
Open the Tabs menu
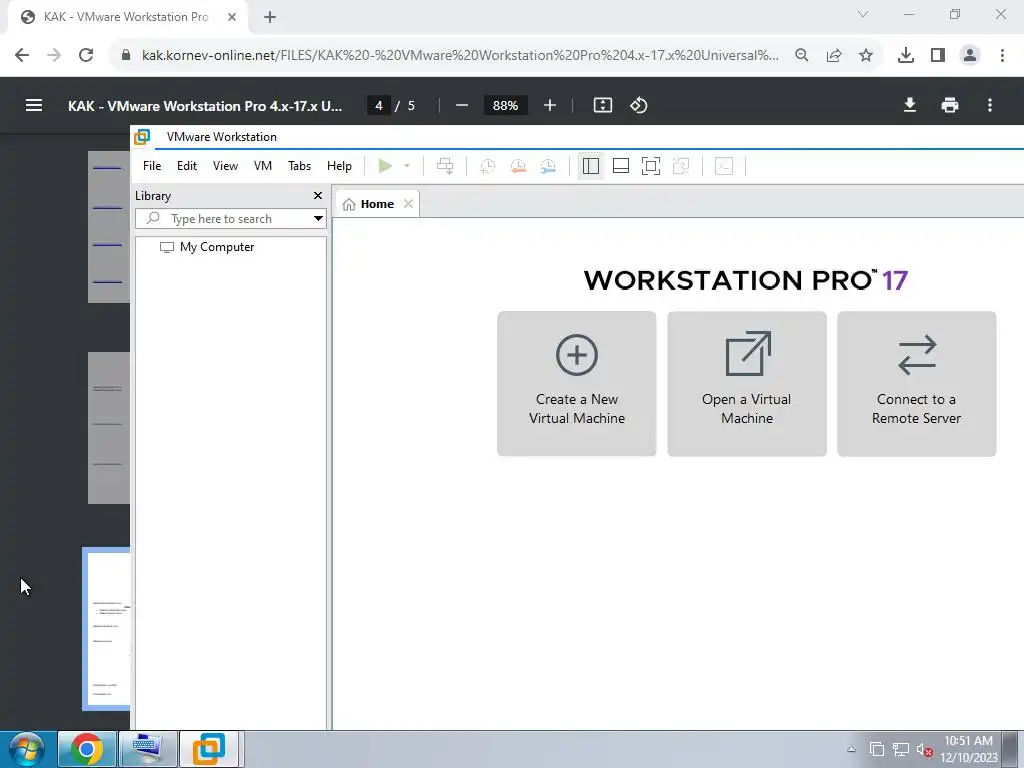pos(300,166)
